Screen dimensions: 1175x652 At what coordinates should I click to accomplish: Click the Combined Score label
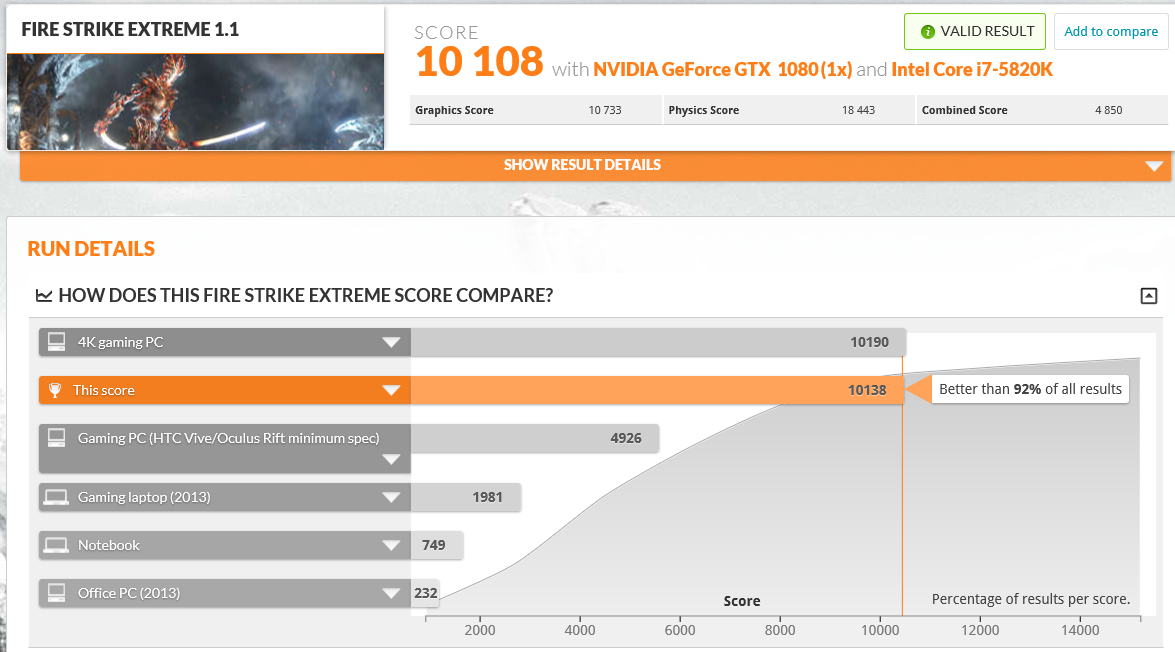pyautogui.click(x=964, y=110)
